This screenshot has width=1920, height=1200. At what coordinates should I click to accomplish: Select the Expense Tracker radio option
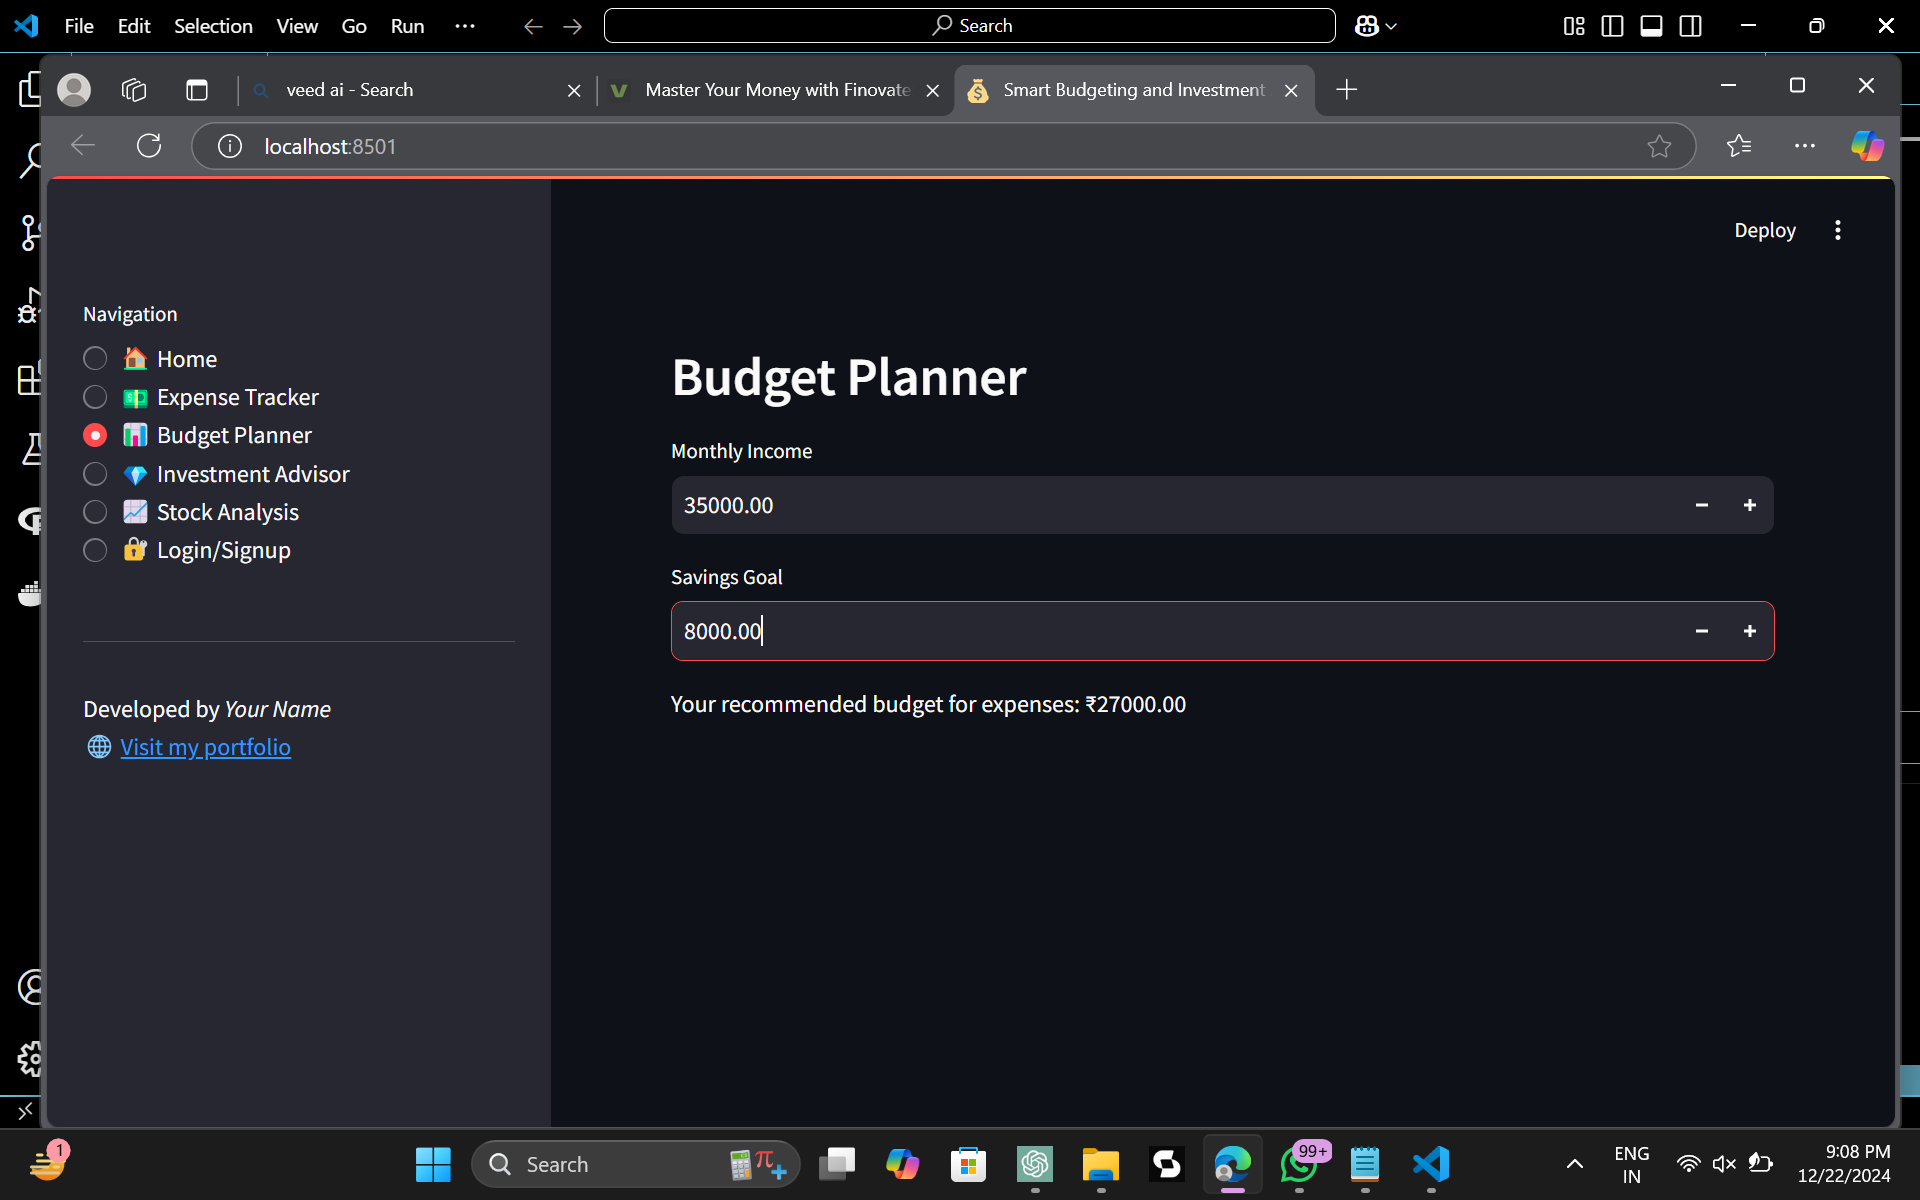click(x=95, y=397)
